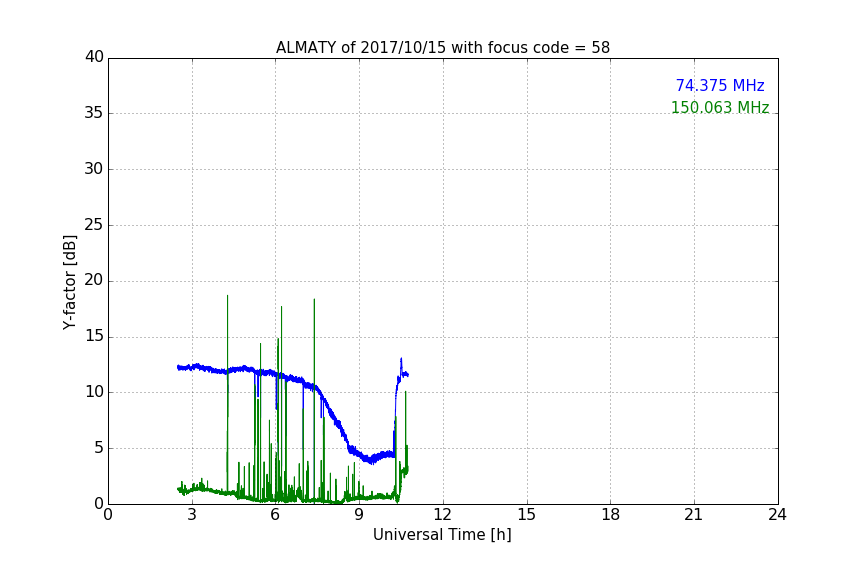Image resolution: width=864 pixels, height=576 pixels.
Task: Click y-axis tick label '40'
Action: pyautogui.click(x=94, y=57)
